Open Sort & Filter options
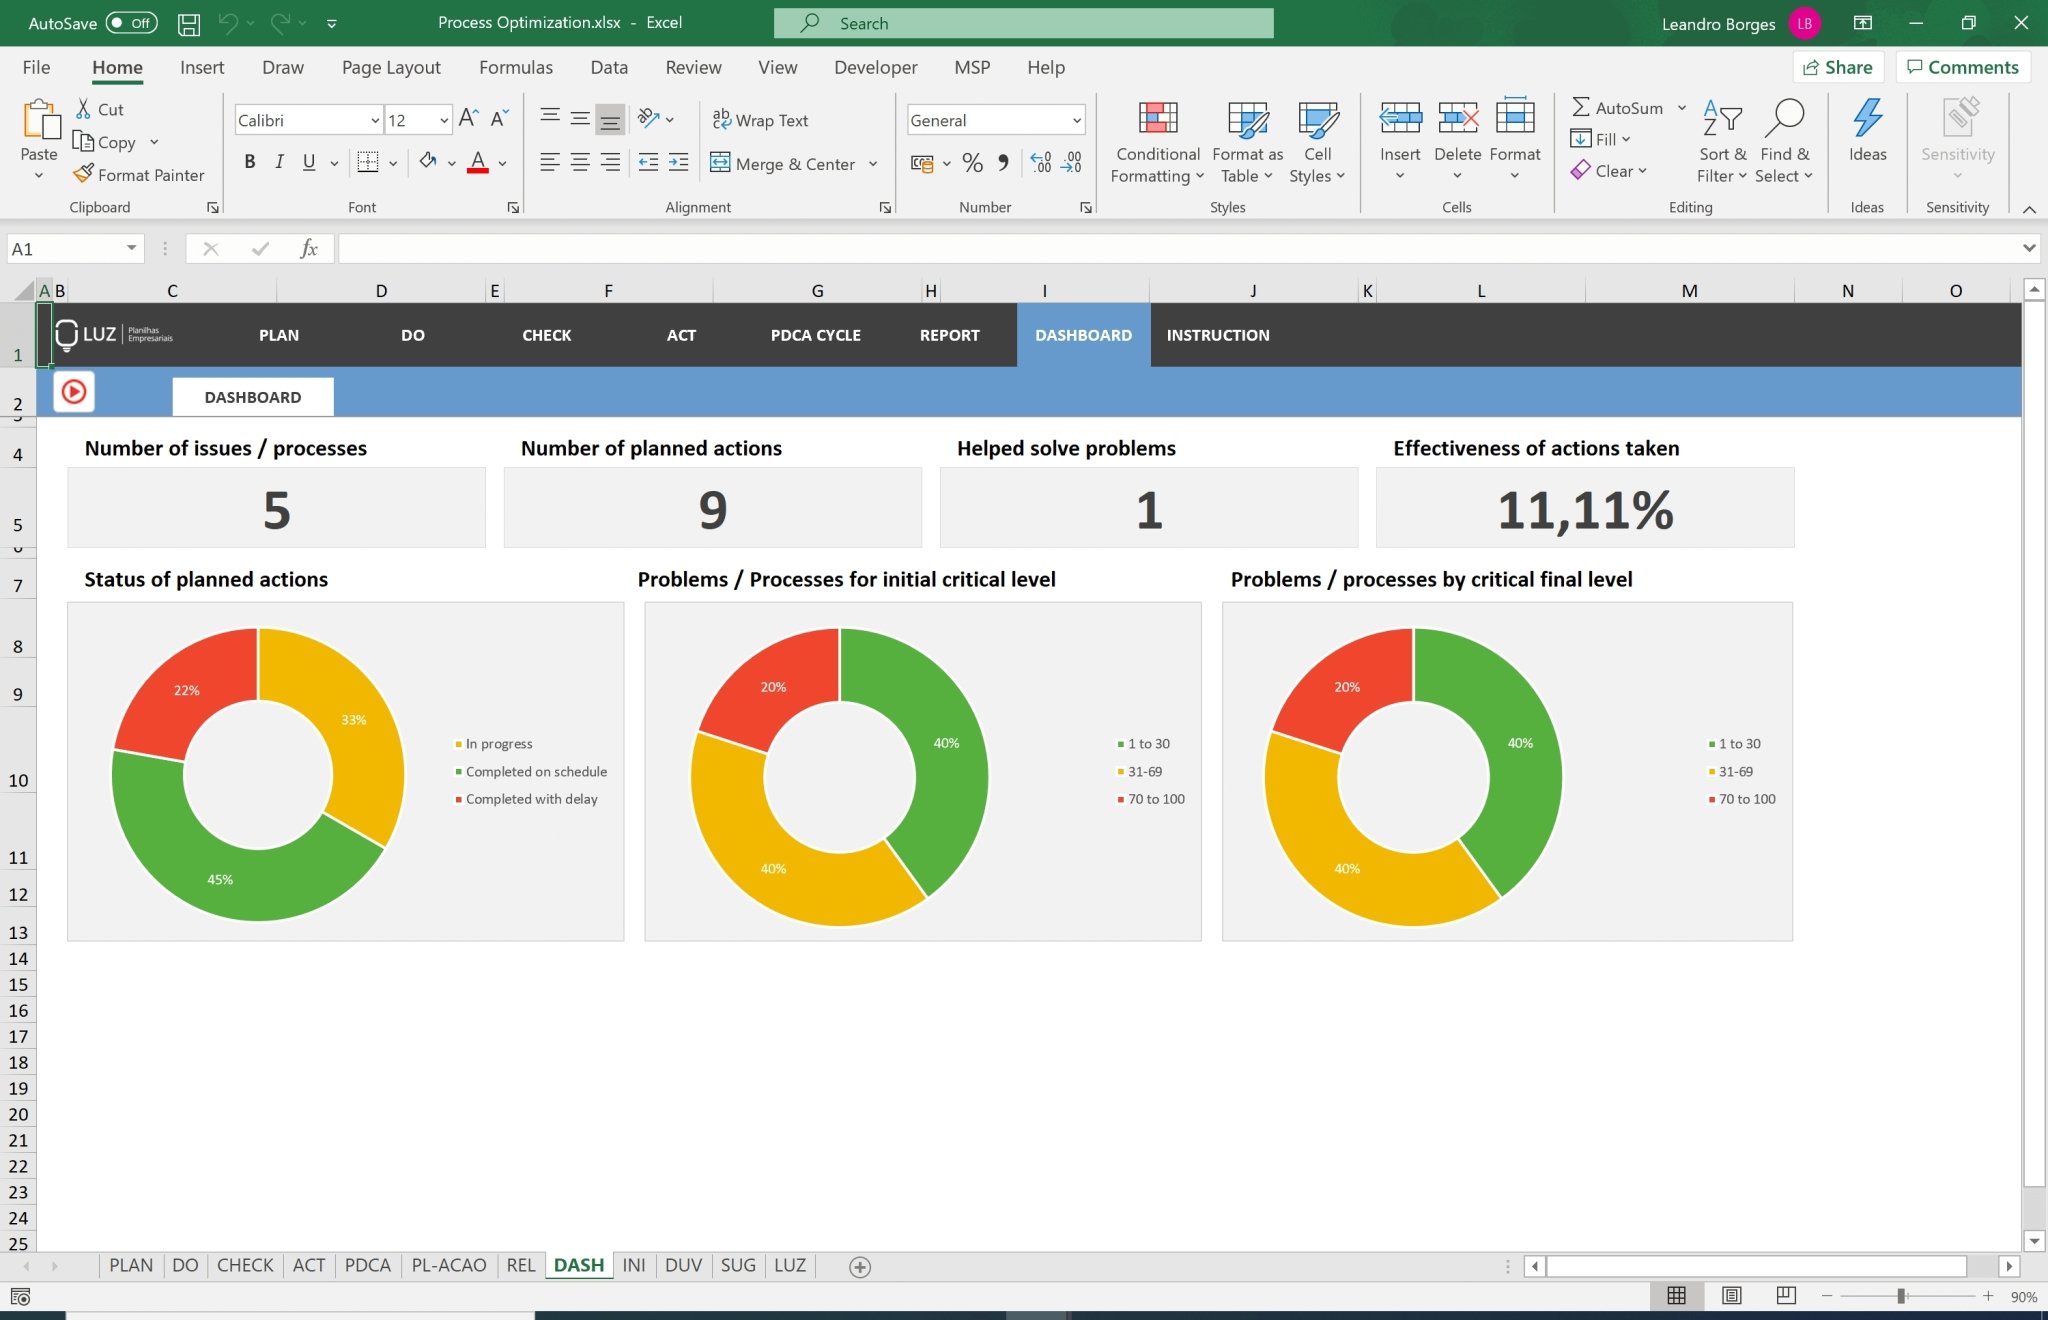 pyautogui.click(x=1721, y=140)
